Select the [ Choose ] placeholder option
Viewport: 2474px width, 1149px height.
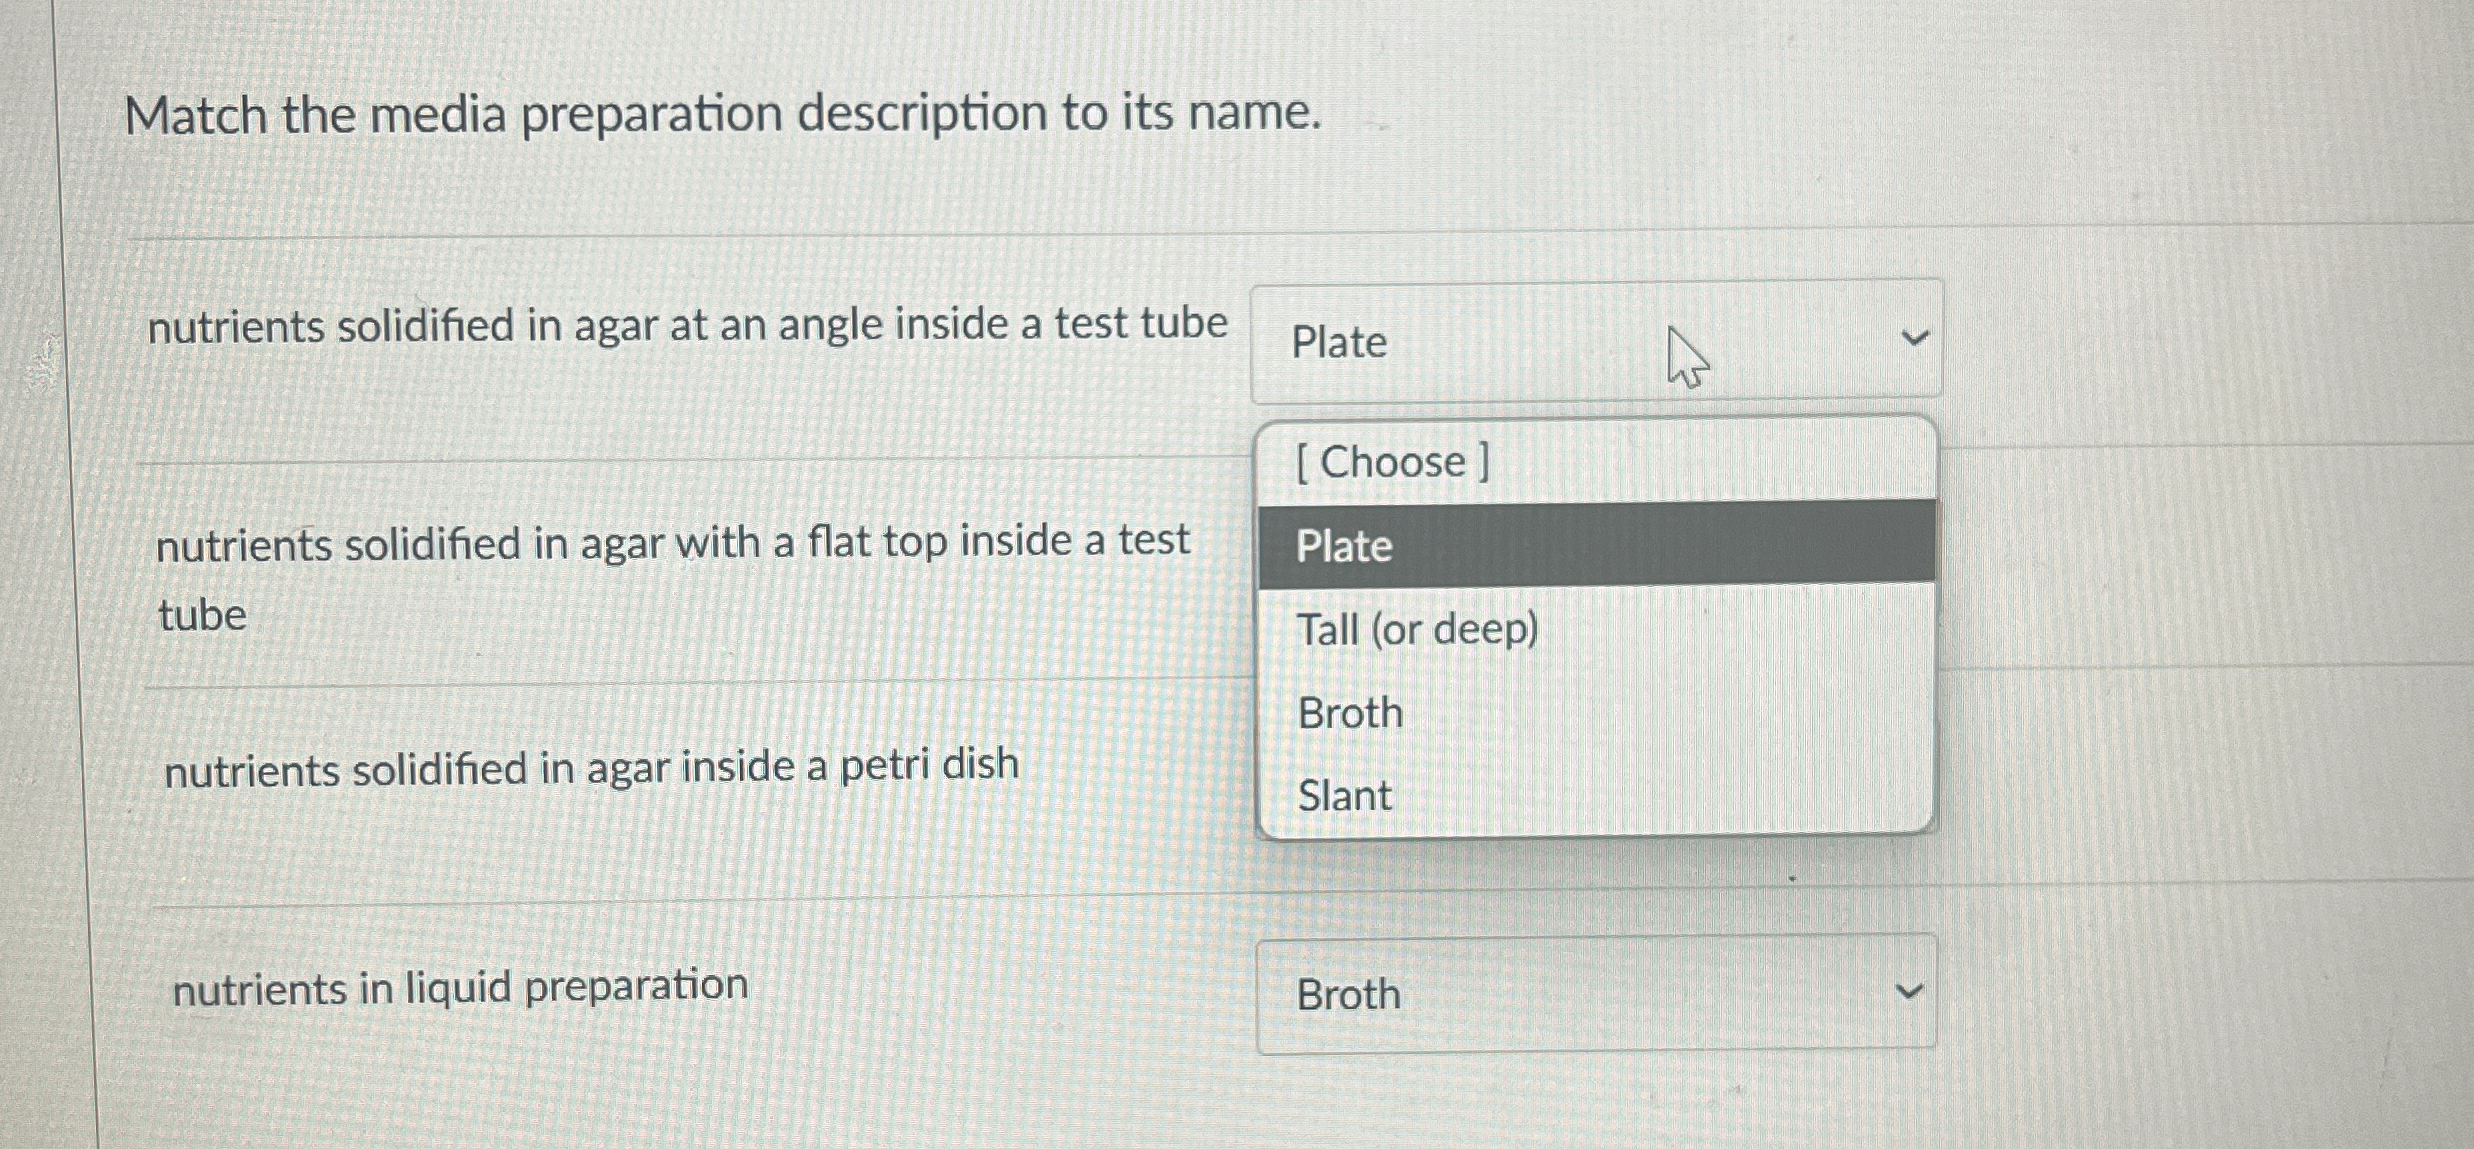click(1392, 462)
